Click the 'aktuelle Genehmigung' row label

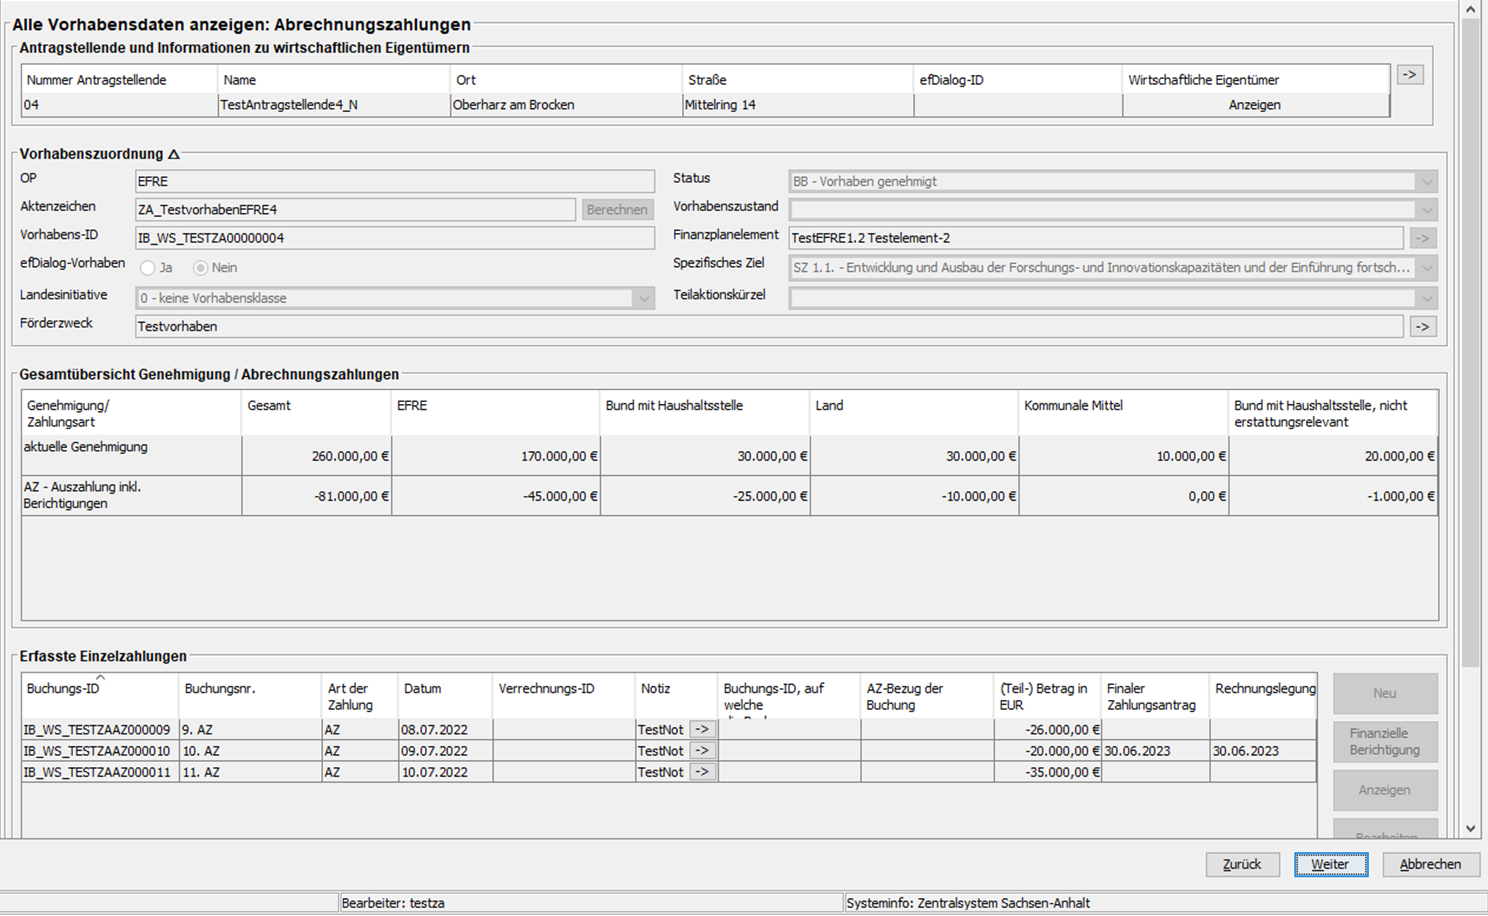tap(86, 447)
